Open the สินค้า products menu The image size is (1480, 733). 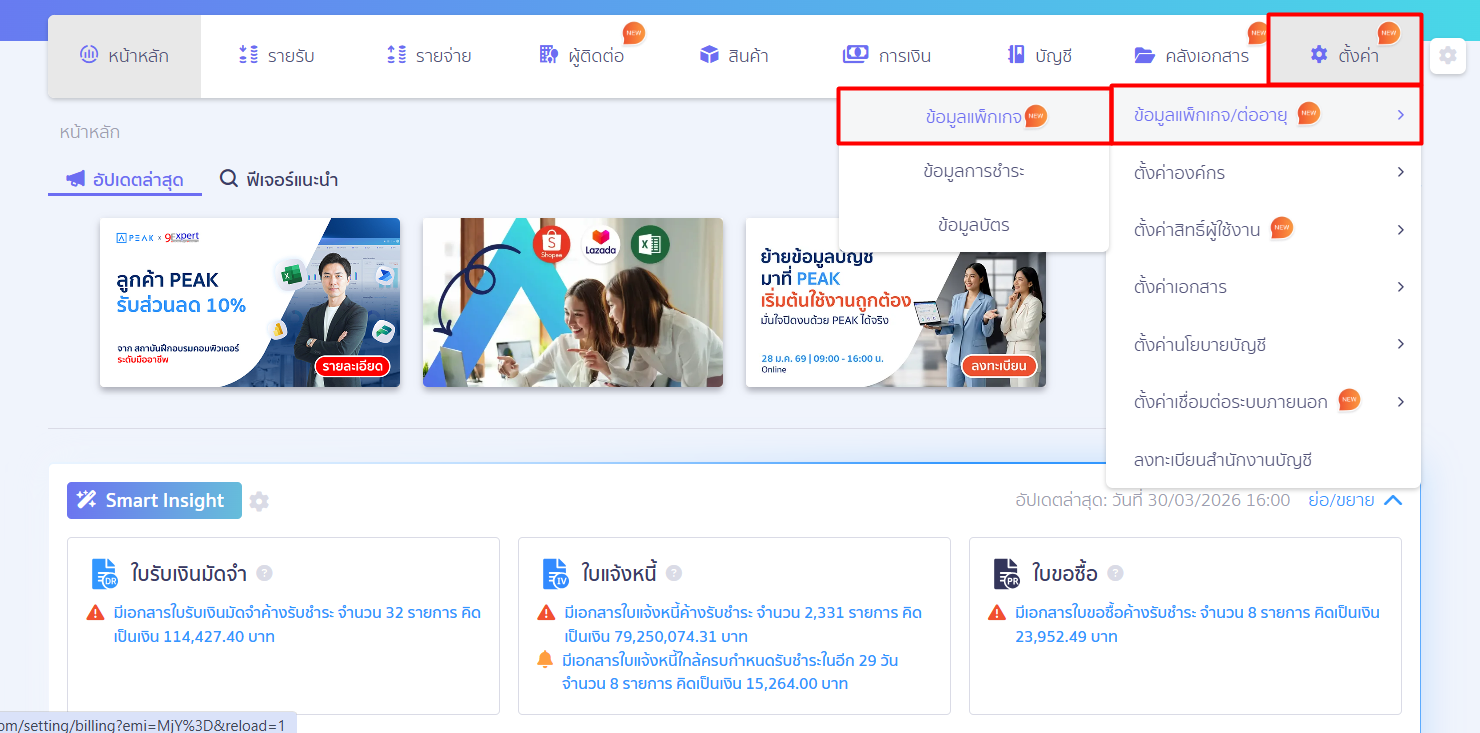coord(734,56)
